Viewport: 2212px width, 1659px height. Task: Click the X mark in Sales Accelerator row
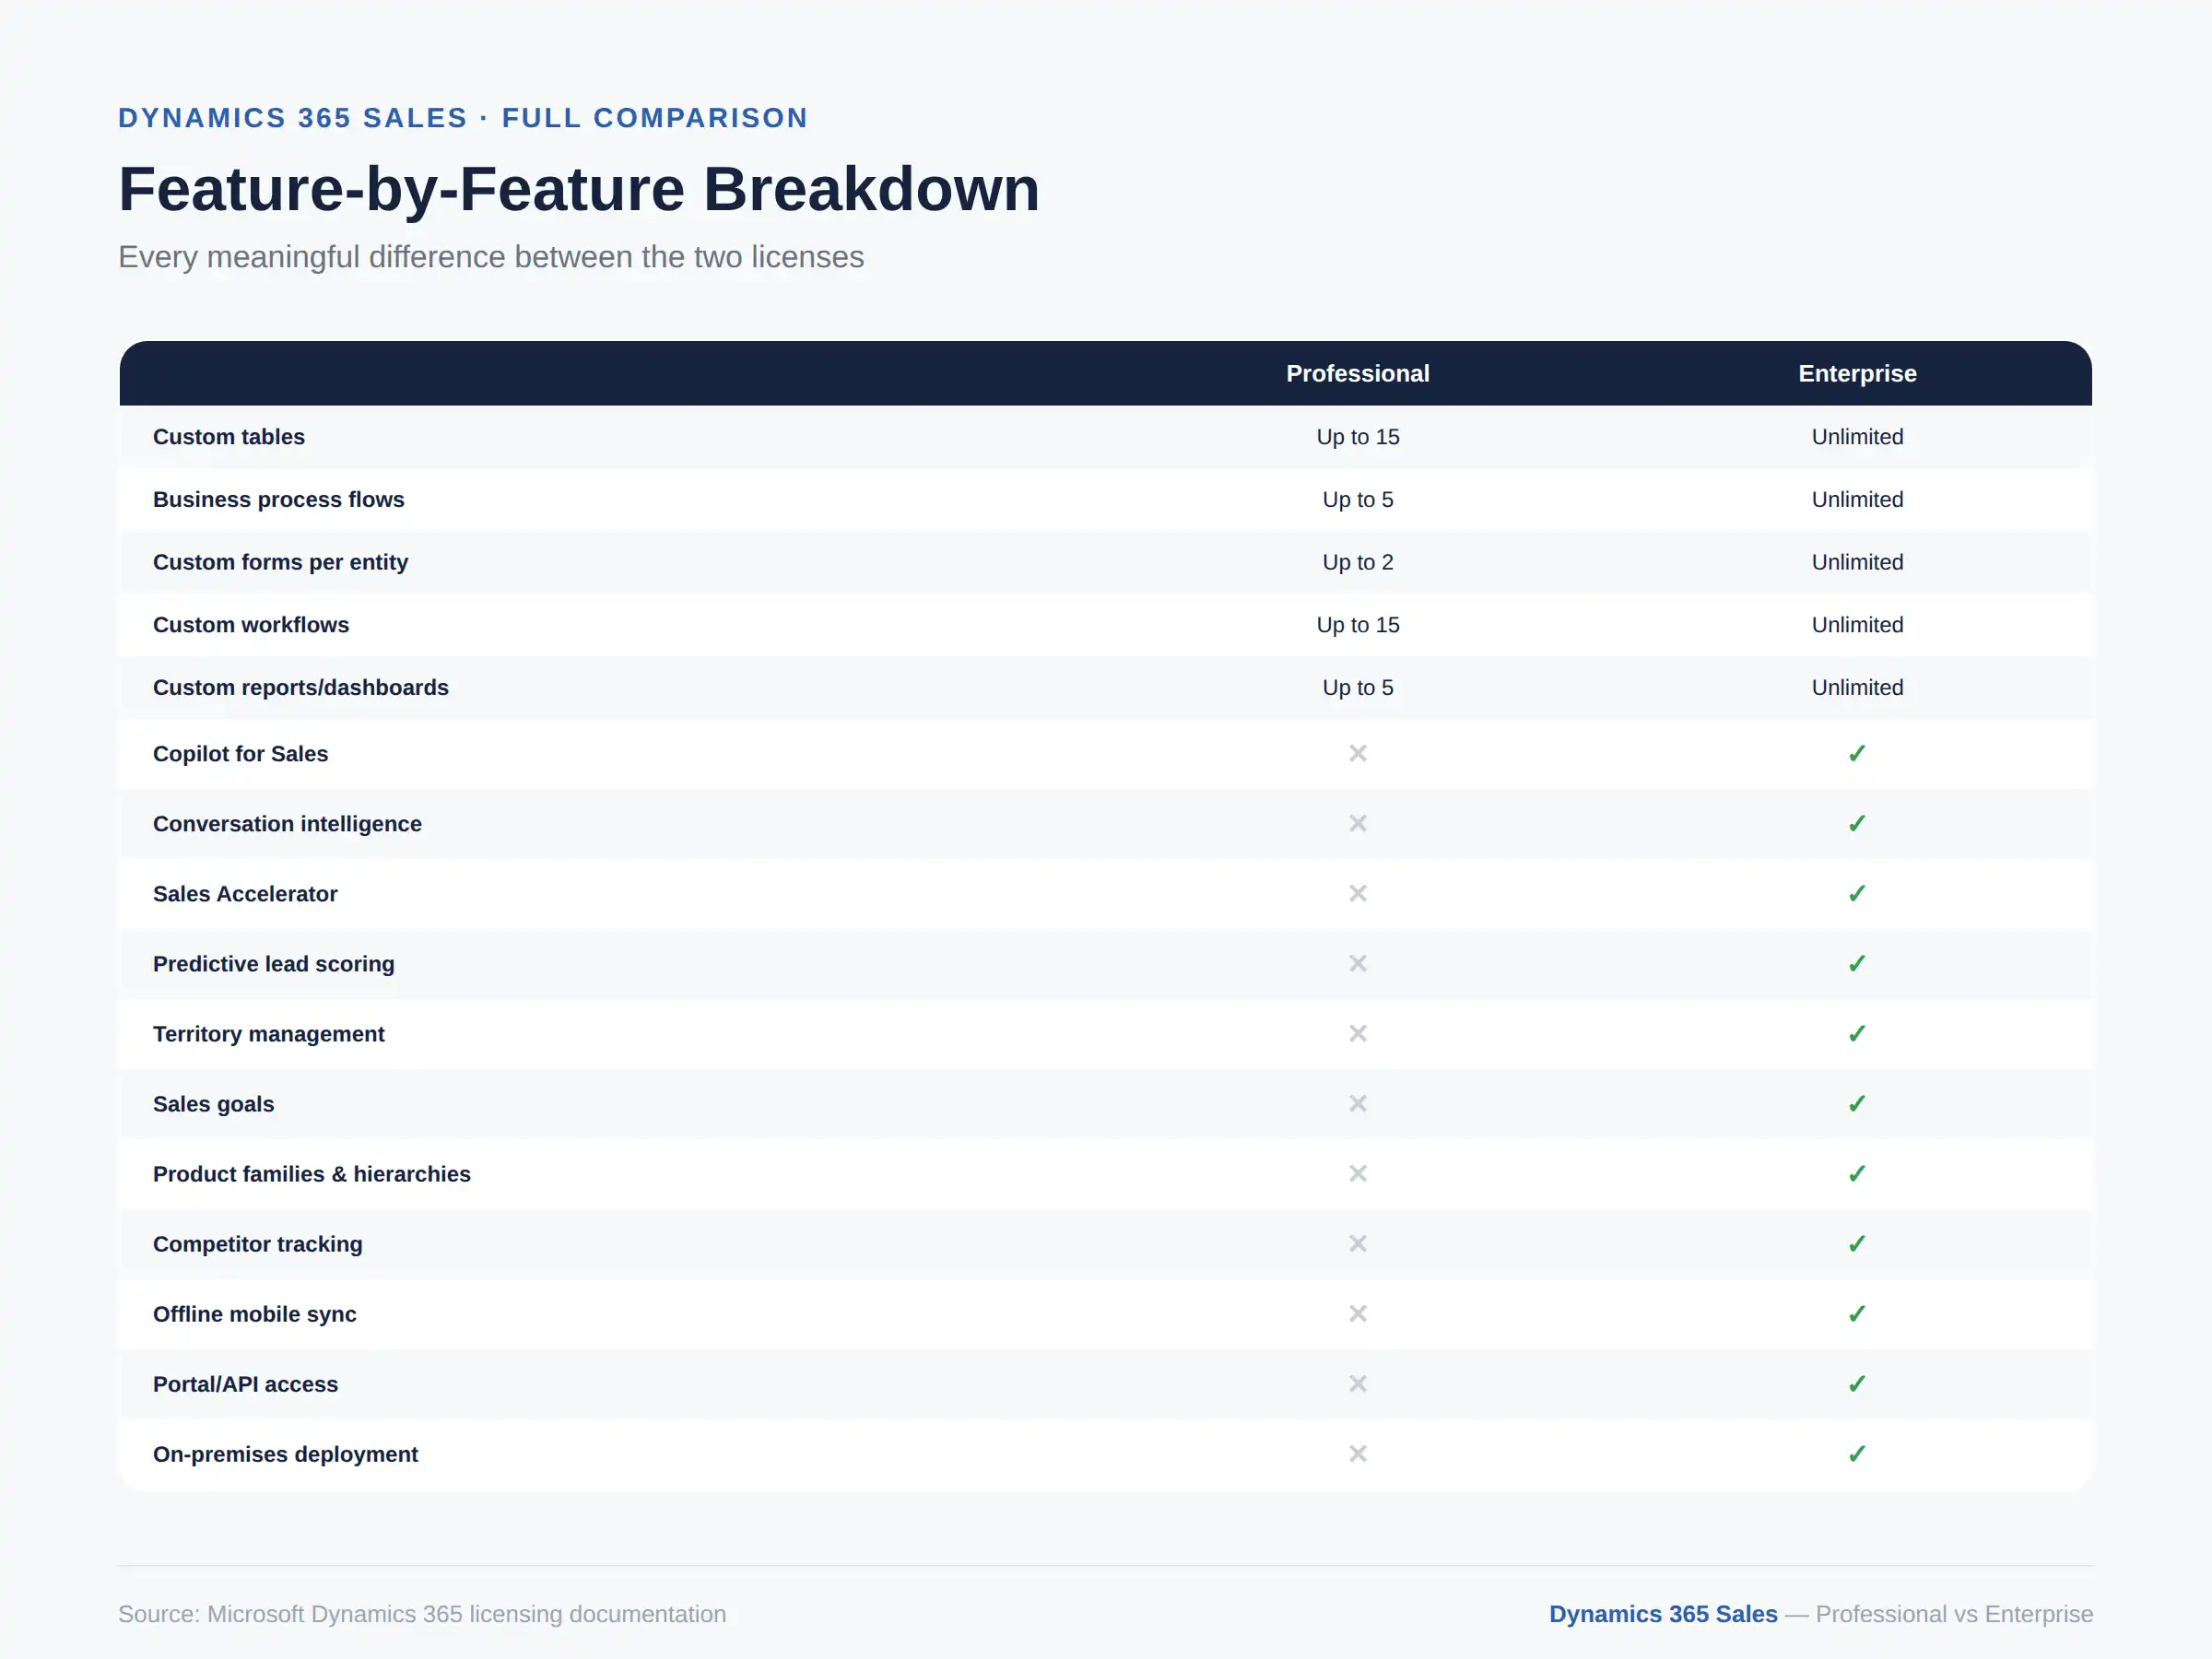pyautogui.click(x=1357, y=893)
